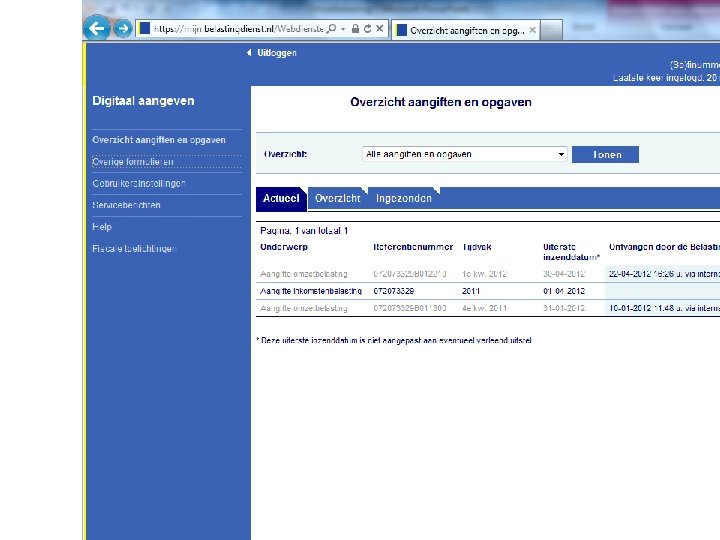Click the address bar URL field
Viewport: 720px width, 540px height.
pyautogui.click(x=239, y=29)
